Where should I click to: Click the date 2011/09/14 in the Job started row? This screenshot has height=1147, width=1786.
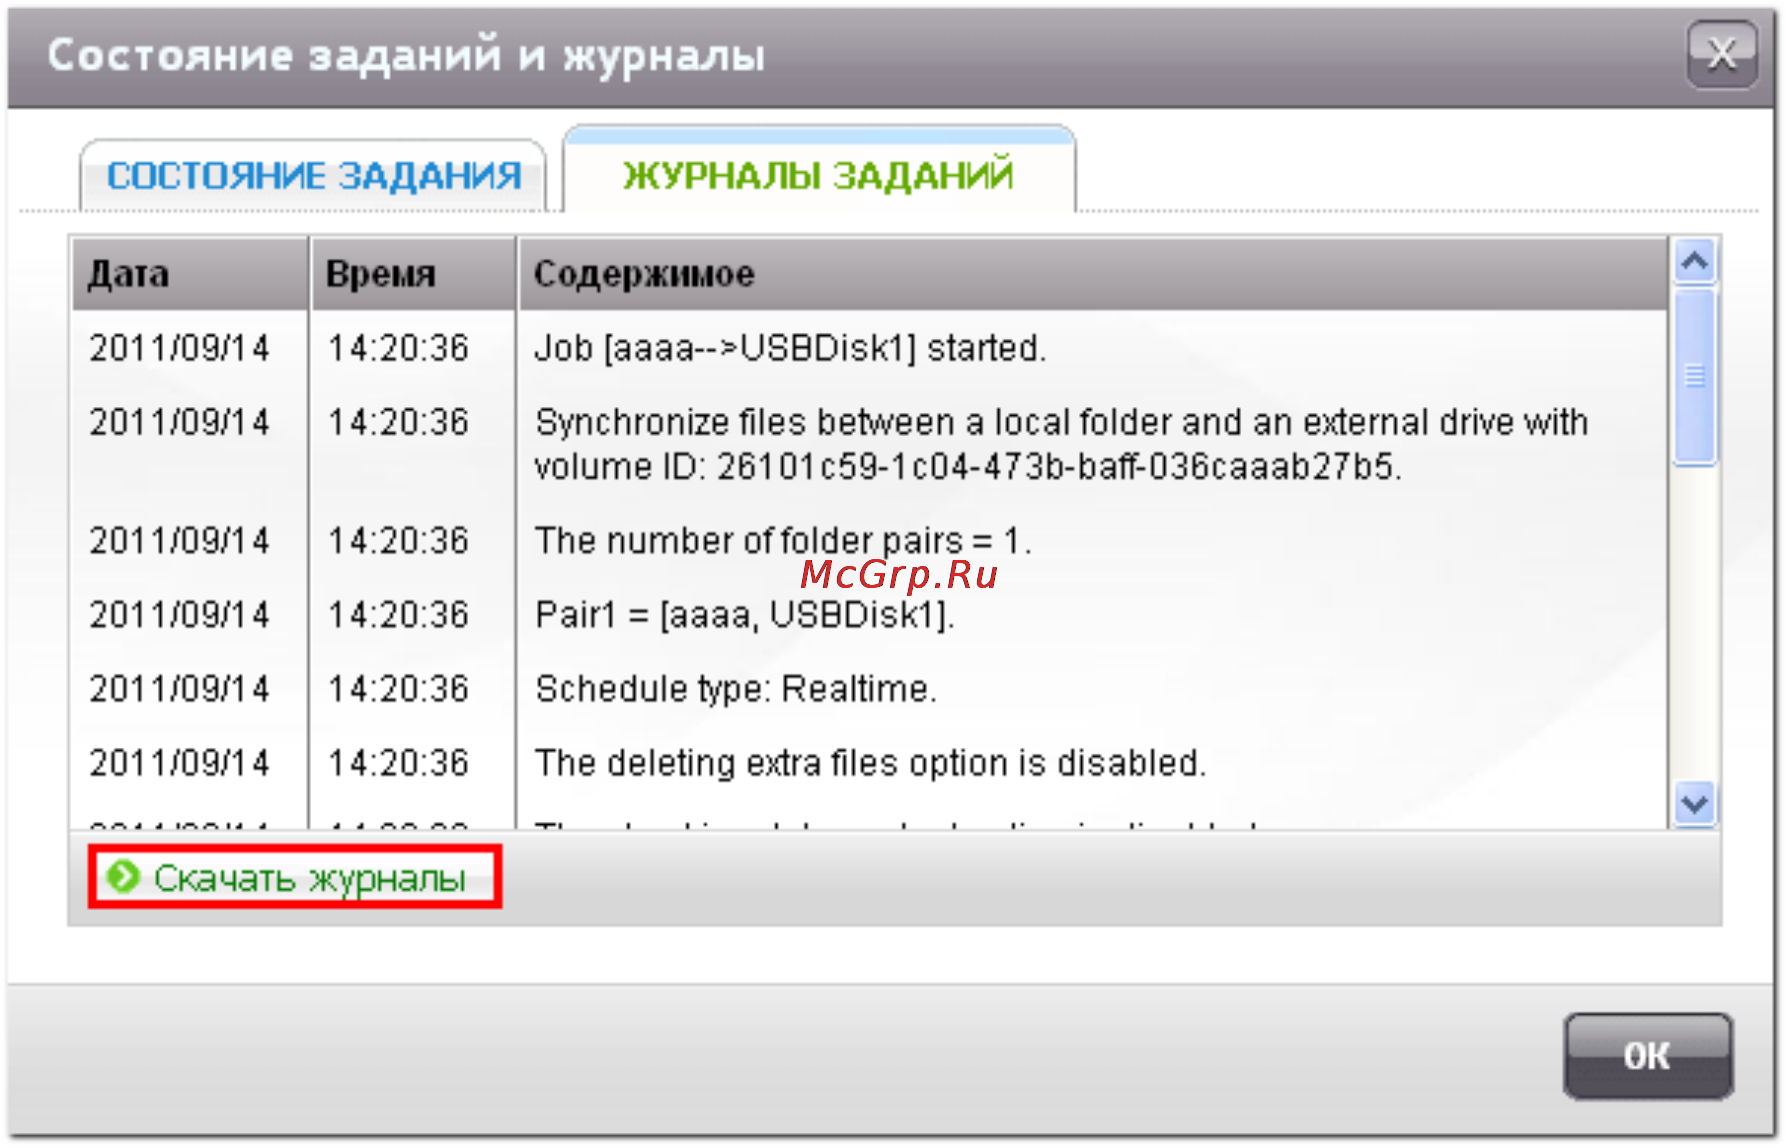pos(180,348)
